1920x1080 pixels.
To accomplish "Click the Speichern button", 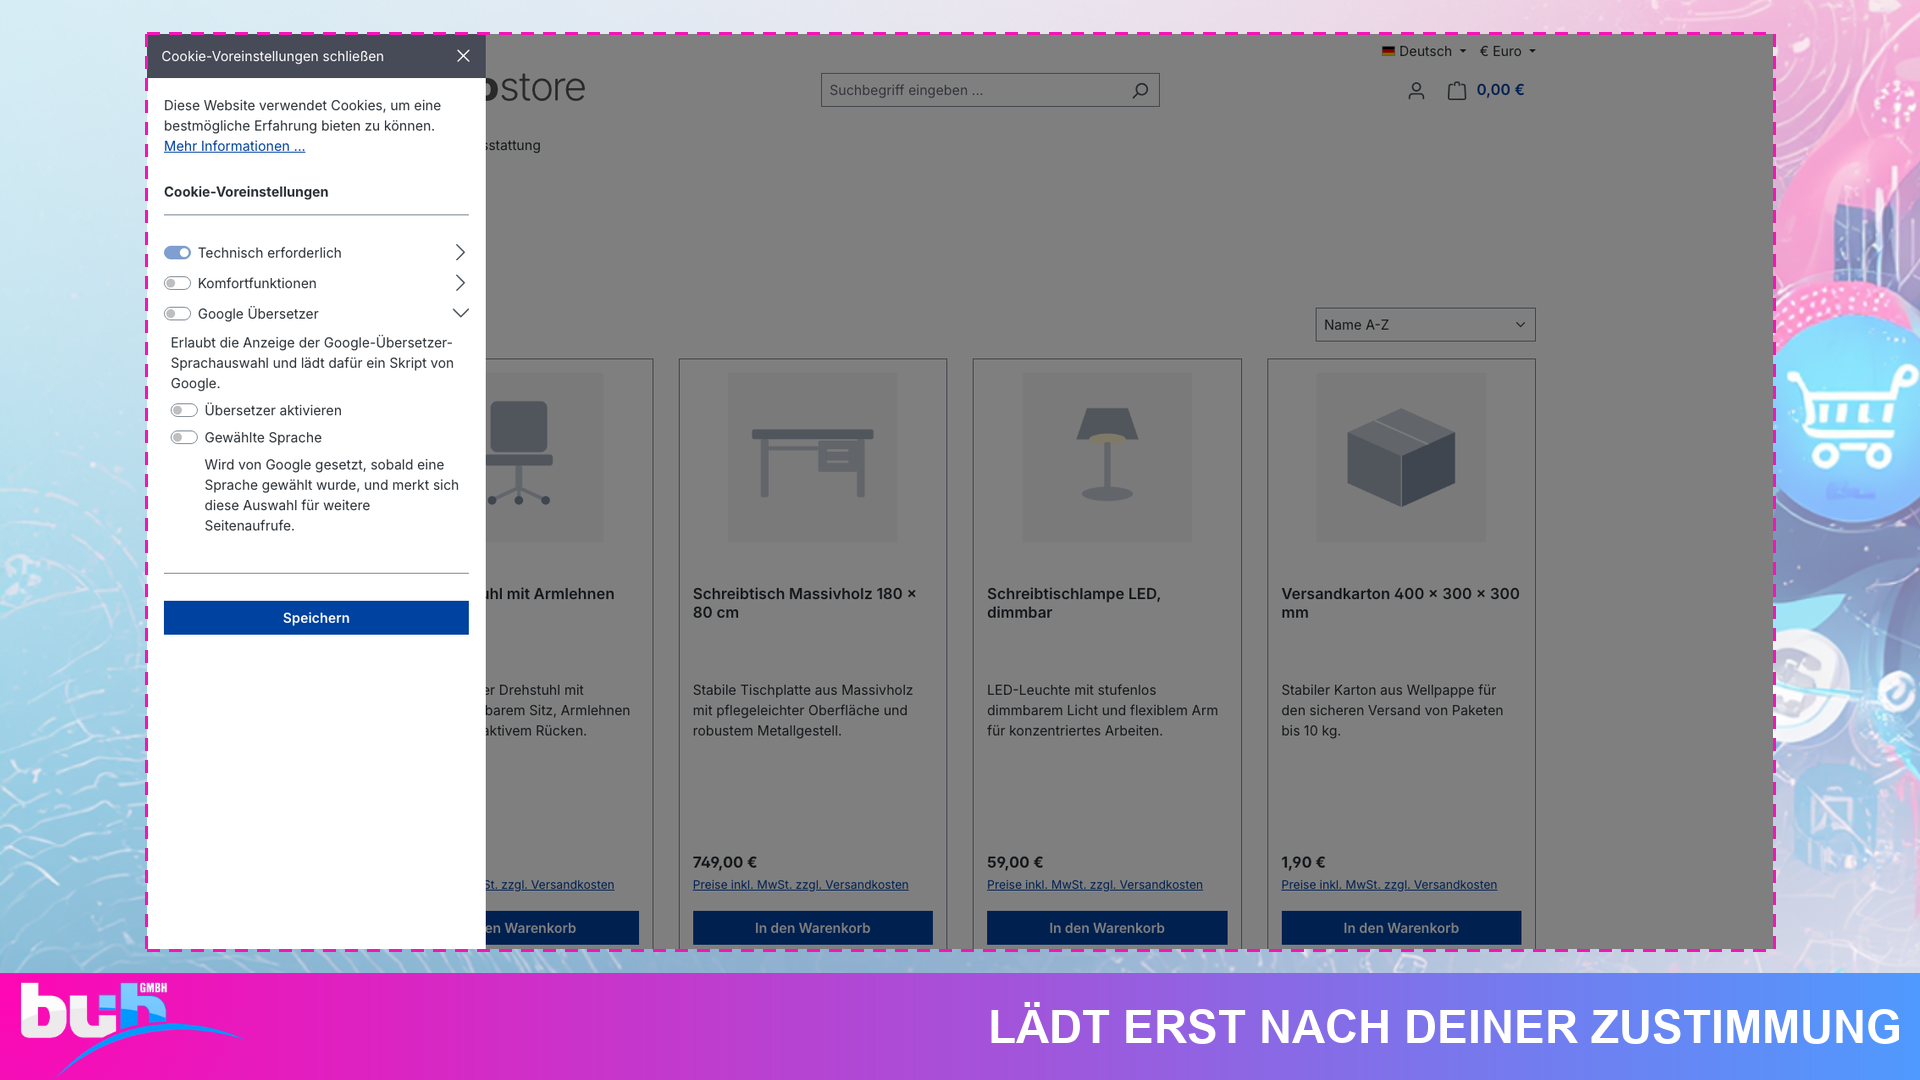I will (316, 618).
